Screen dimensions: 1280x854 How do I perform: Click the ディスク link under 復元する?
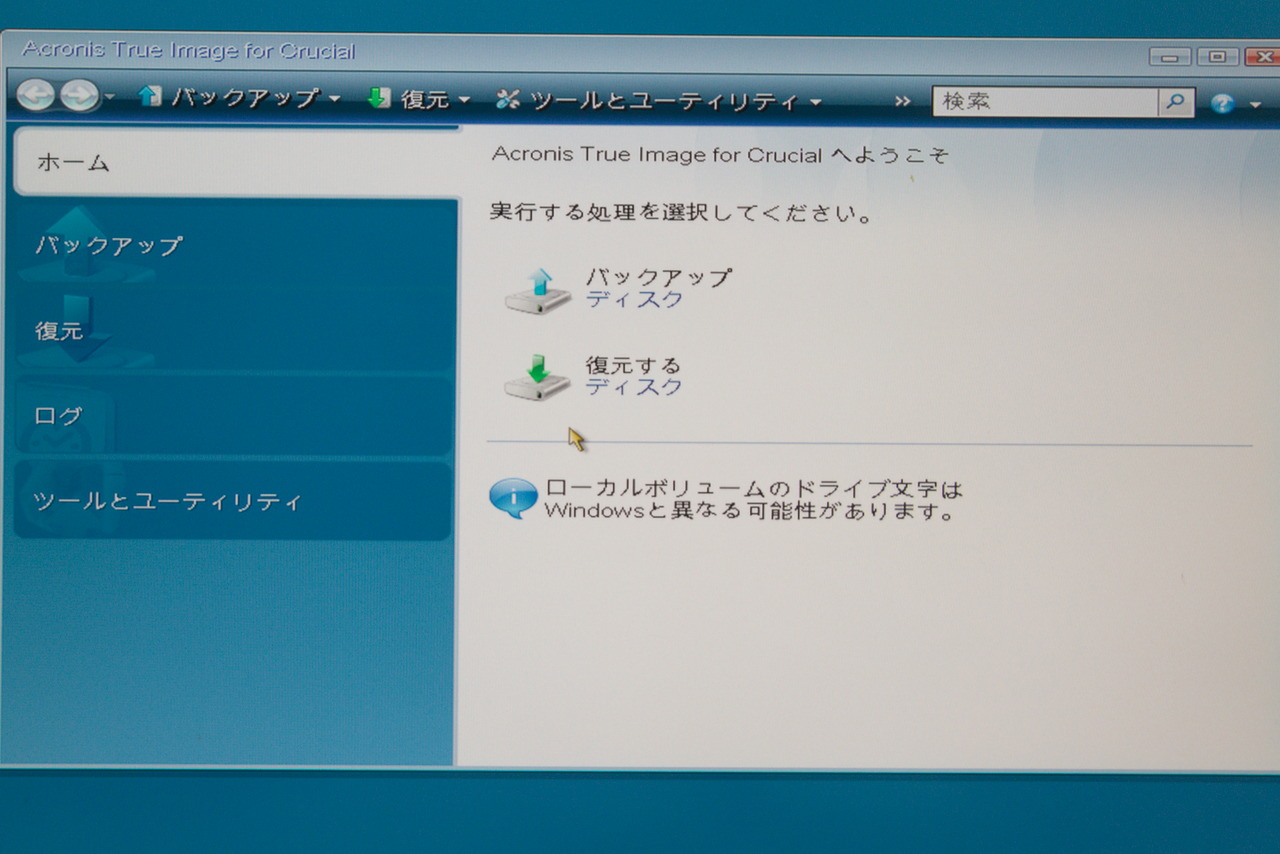[634, 387]
